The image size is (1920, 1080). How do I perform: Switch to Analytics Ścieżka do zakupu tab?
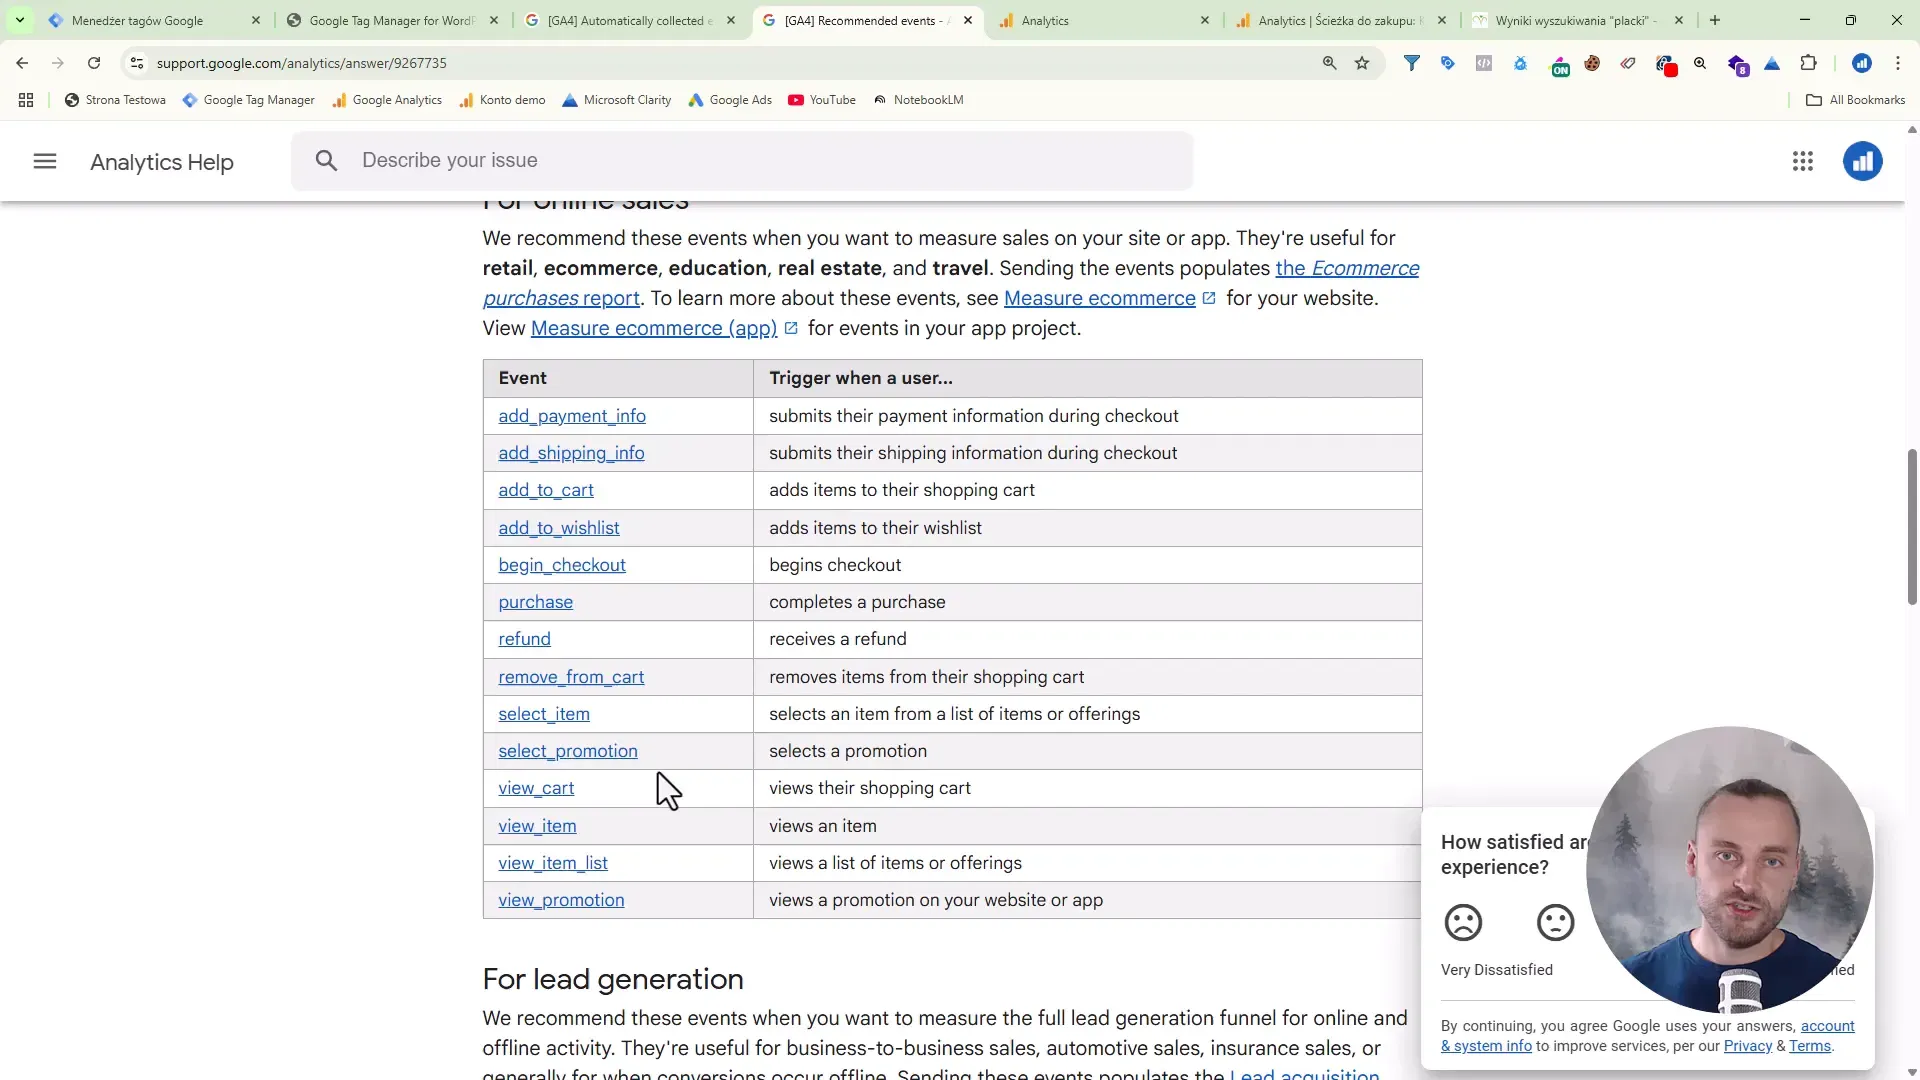1341,20
